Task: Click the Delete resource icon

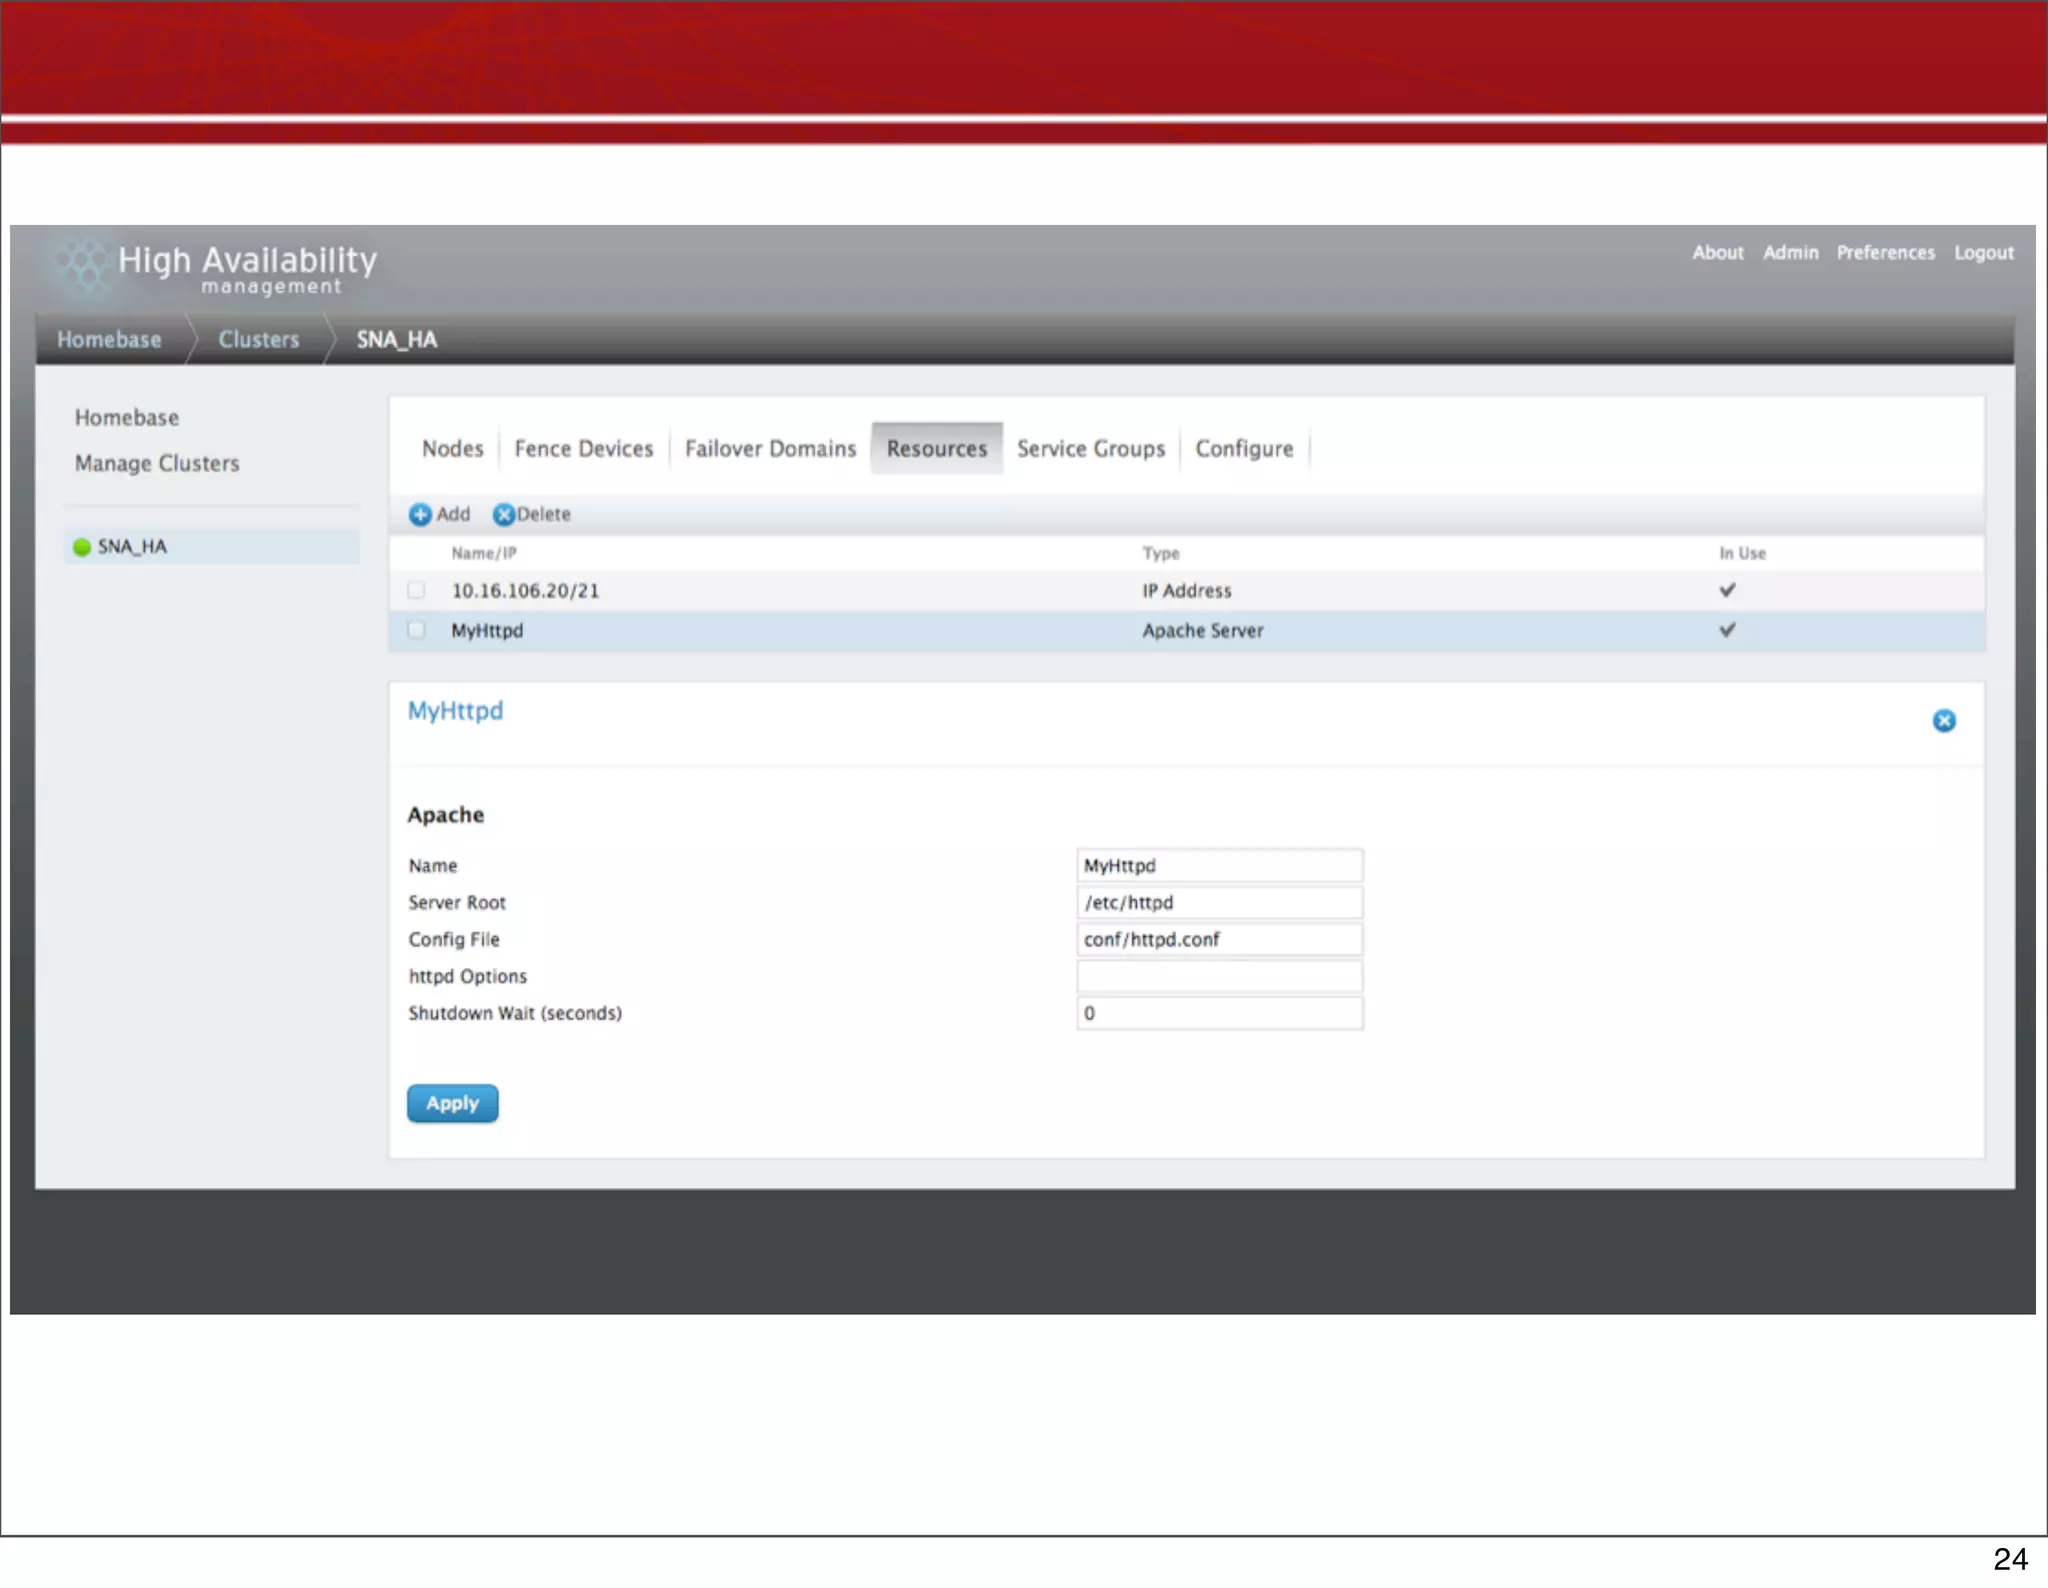Action: click(x=504, y=514)
